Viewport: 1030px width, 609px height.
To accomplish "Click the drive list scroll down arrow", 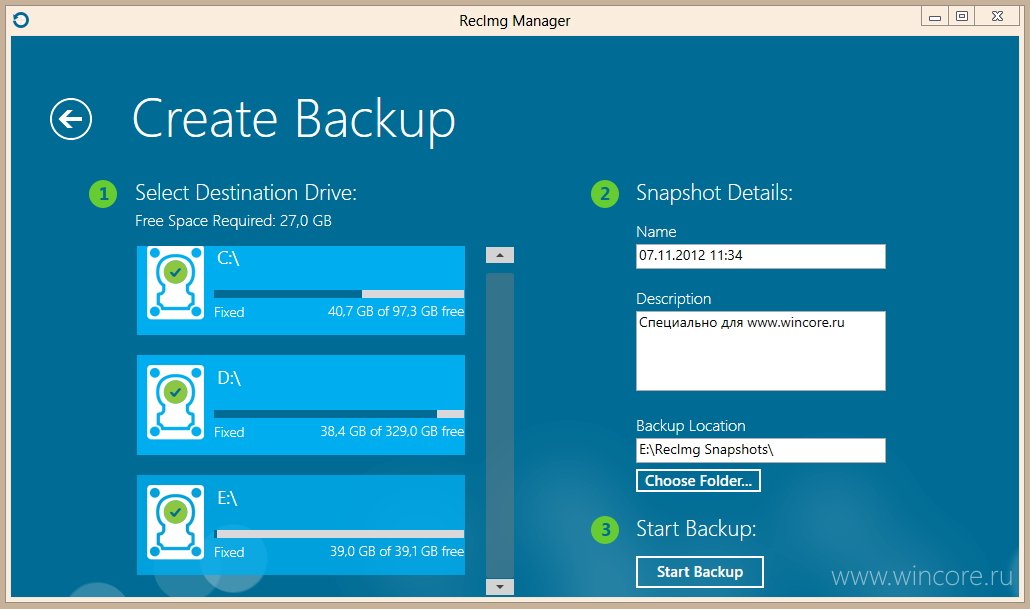I will tap(500, 587).
